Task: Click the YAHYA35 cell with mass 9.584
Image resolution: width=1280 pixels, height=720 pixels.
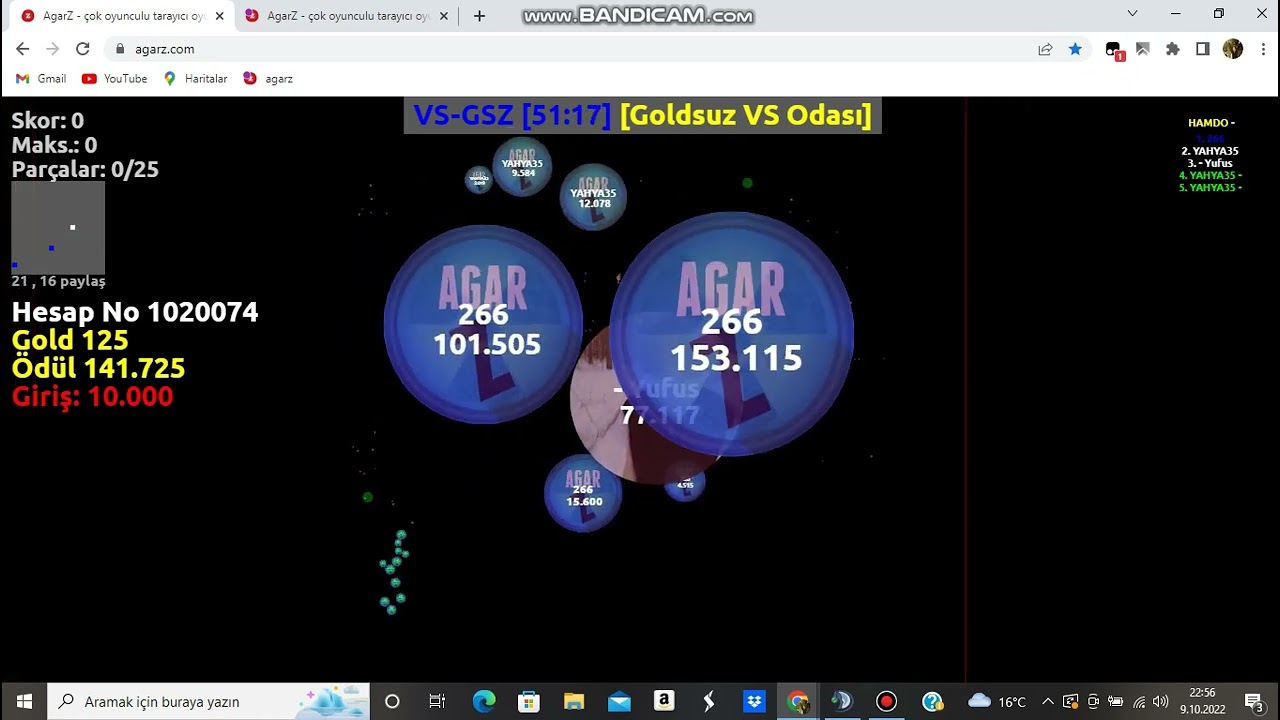Action: coord(522,167)
